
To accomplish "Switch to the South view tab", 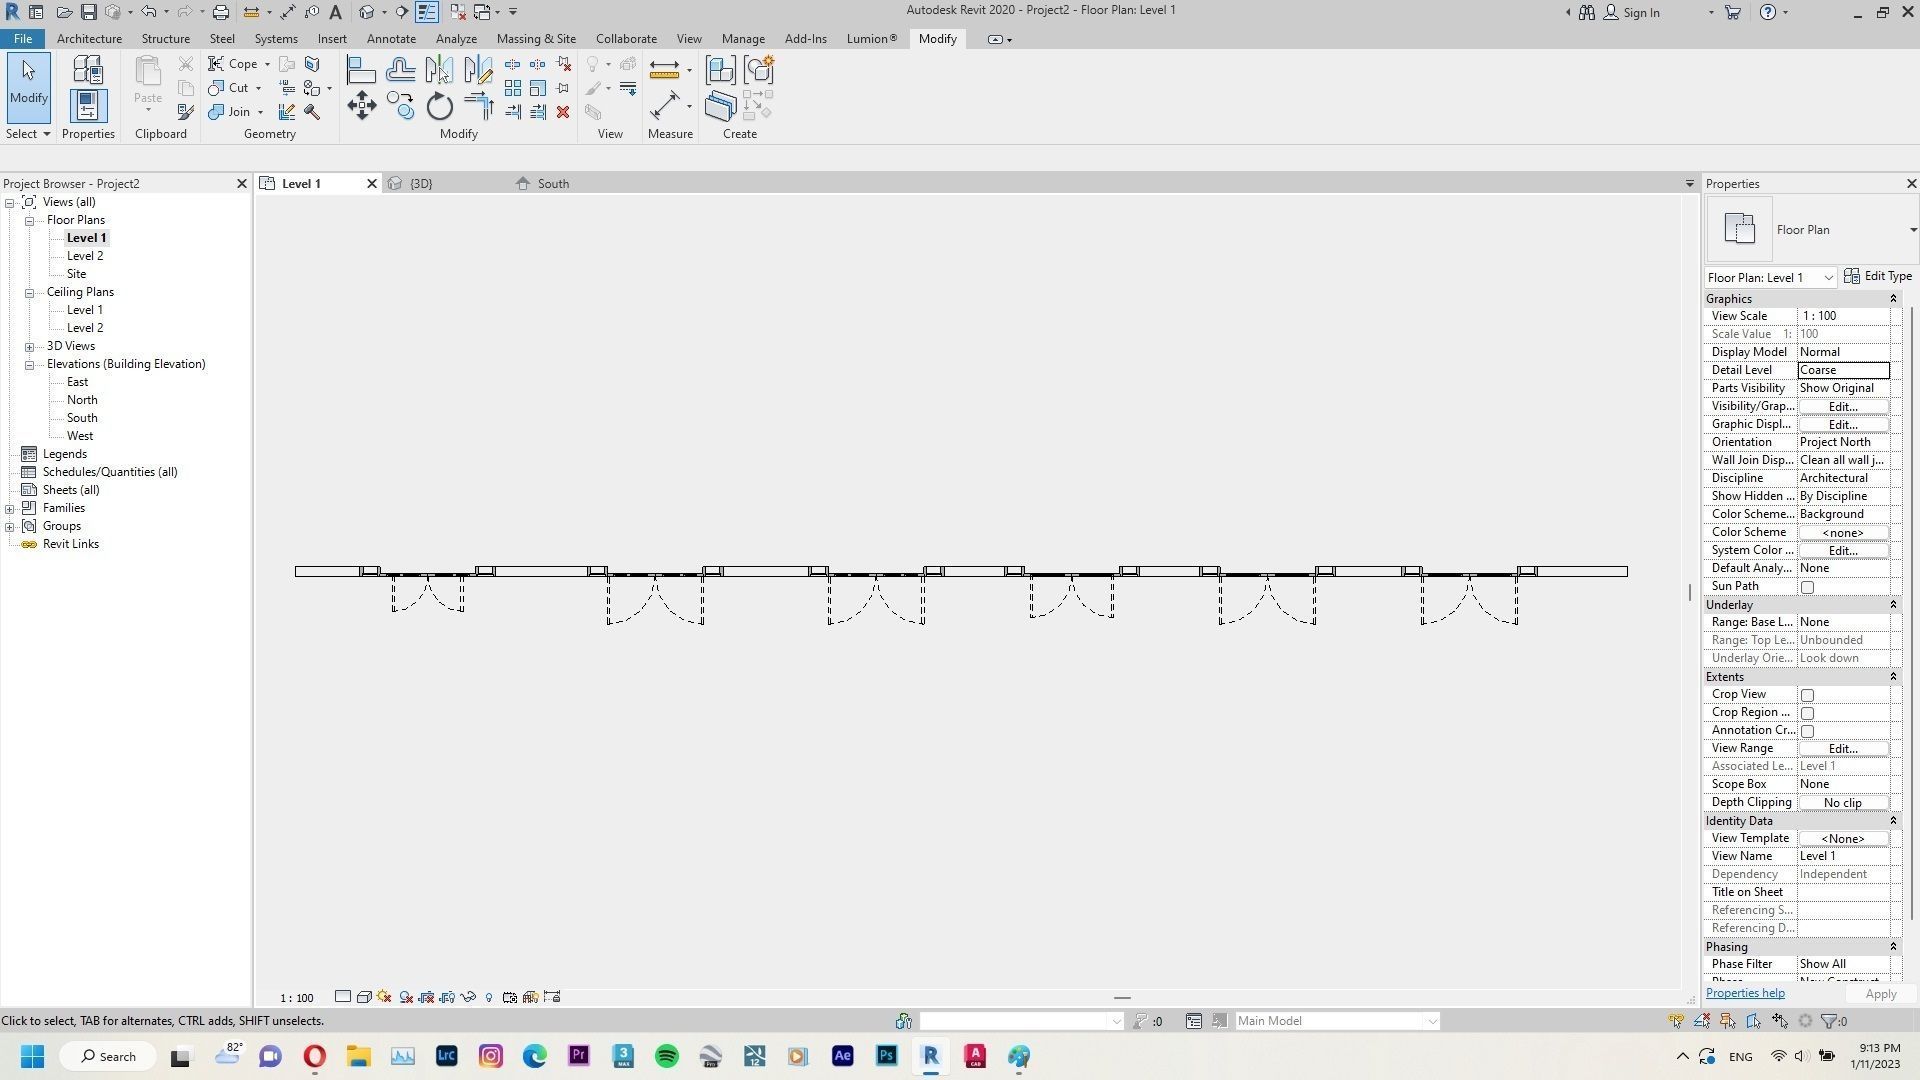I will coord(552,184).
